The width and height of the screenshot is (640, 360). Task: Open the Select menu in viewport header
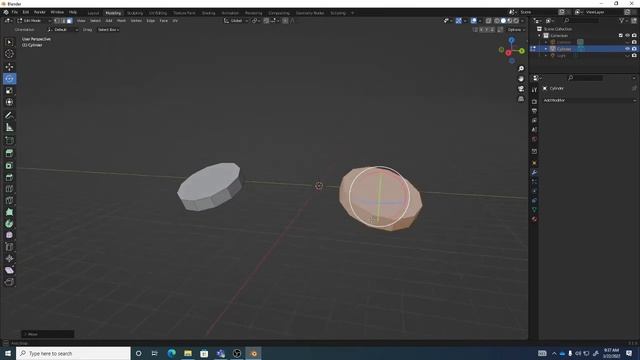[95, 20]
